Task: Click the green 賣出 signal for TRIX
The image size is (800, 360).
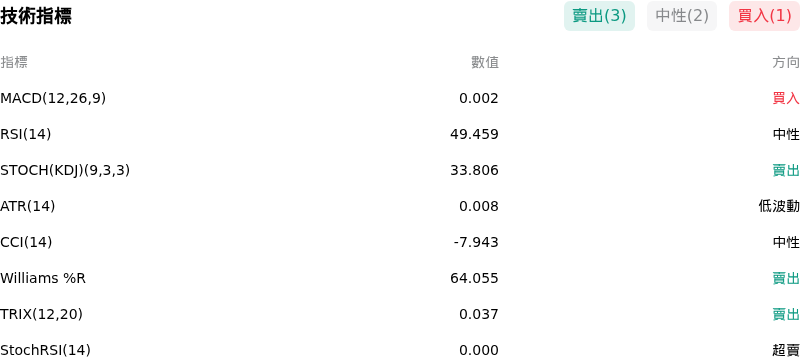Action: [x=786, y=314]
